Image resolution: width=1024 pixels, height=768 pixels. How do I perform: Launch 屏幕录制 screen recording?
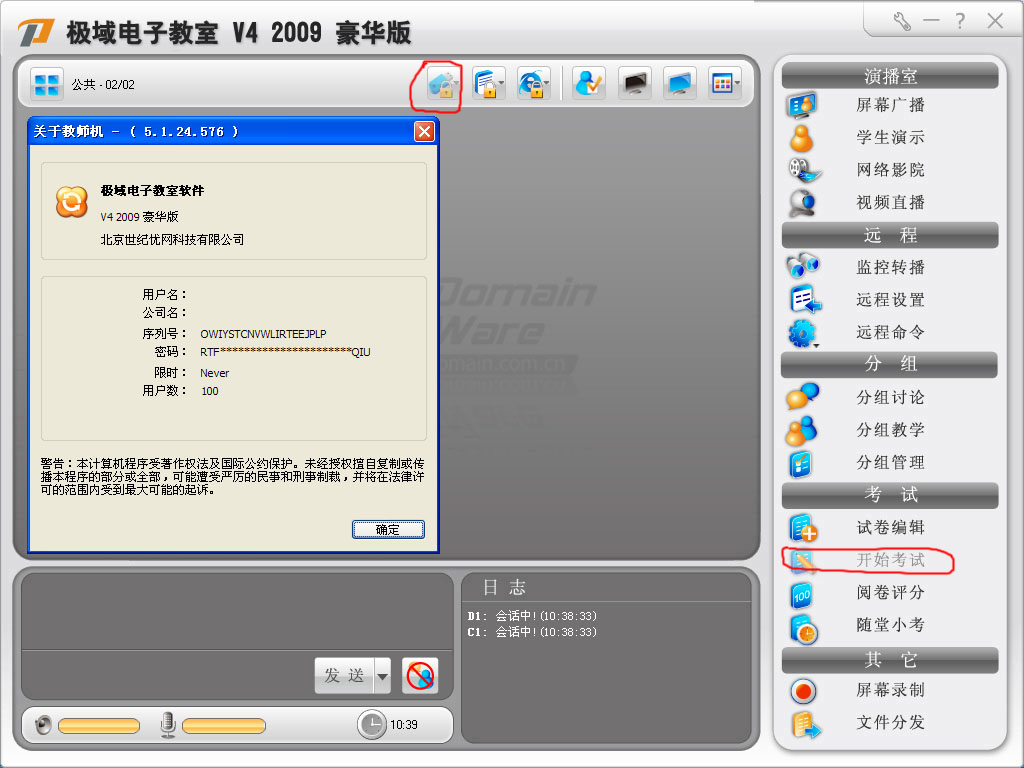(x=889, y=690)
